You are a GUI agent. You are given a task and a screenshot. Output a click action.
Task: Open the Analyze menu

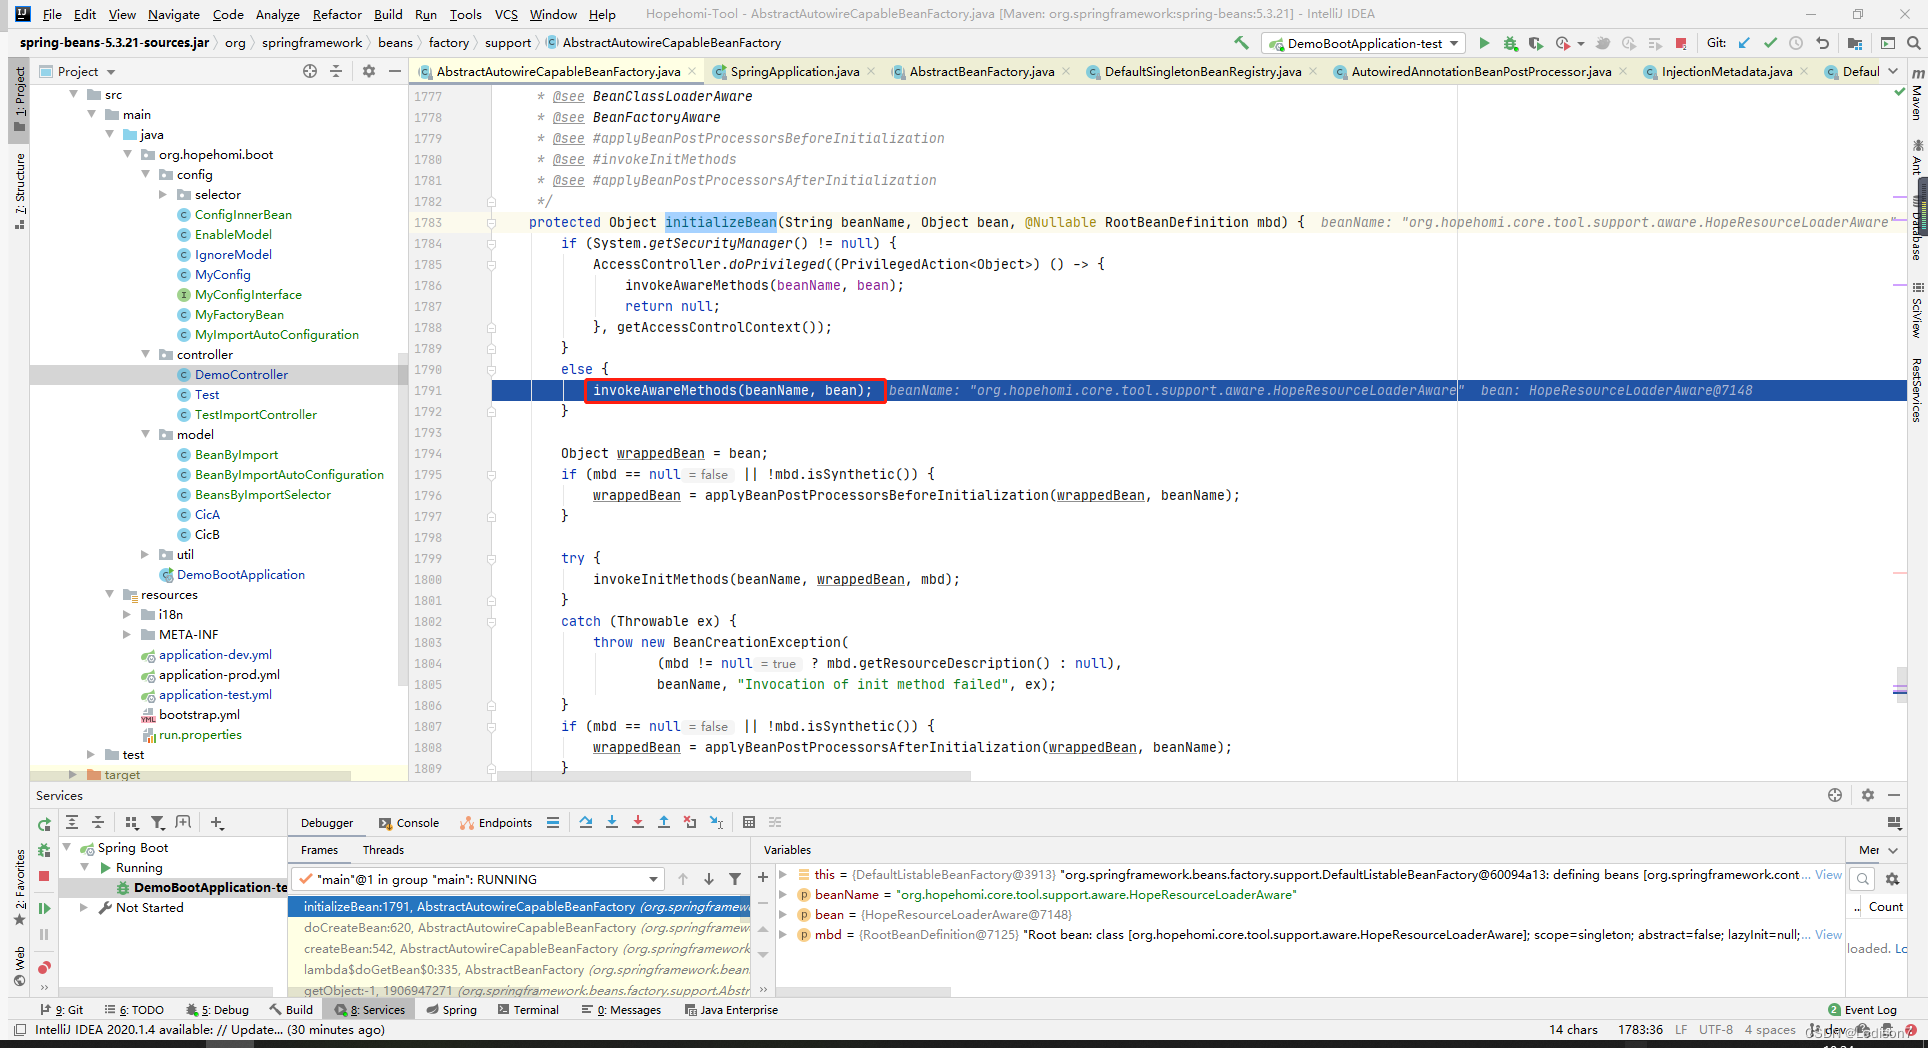[x=277, y=14]
